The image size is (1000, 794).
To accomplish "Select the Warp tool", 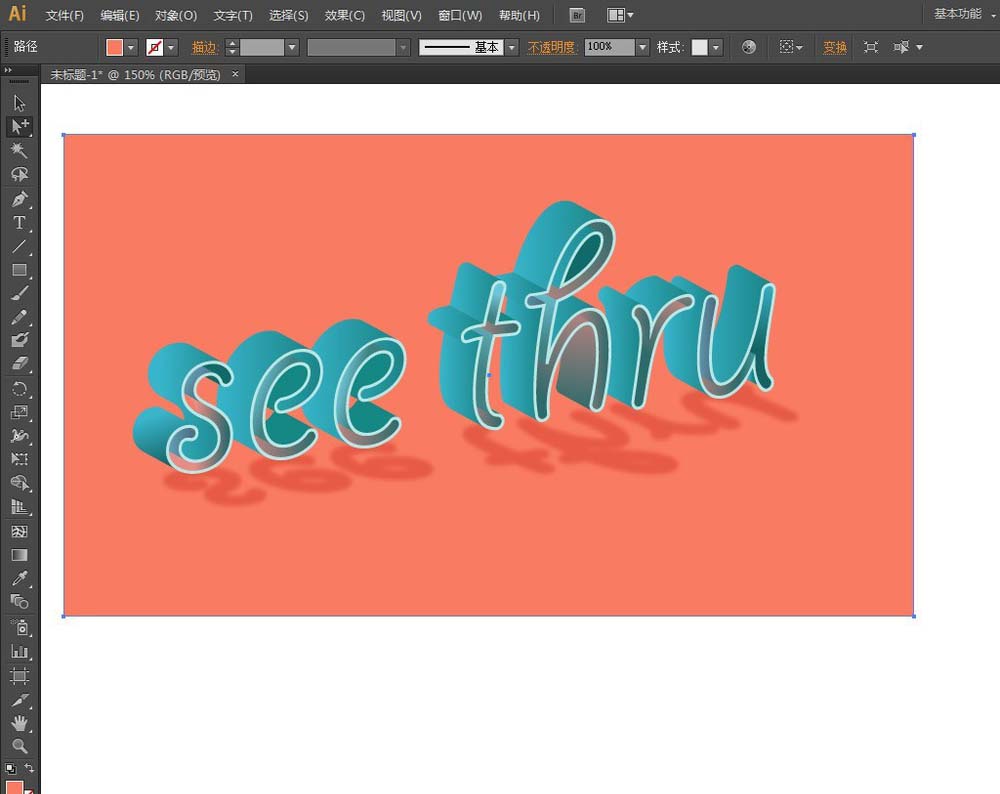I will coord(19,436).
